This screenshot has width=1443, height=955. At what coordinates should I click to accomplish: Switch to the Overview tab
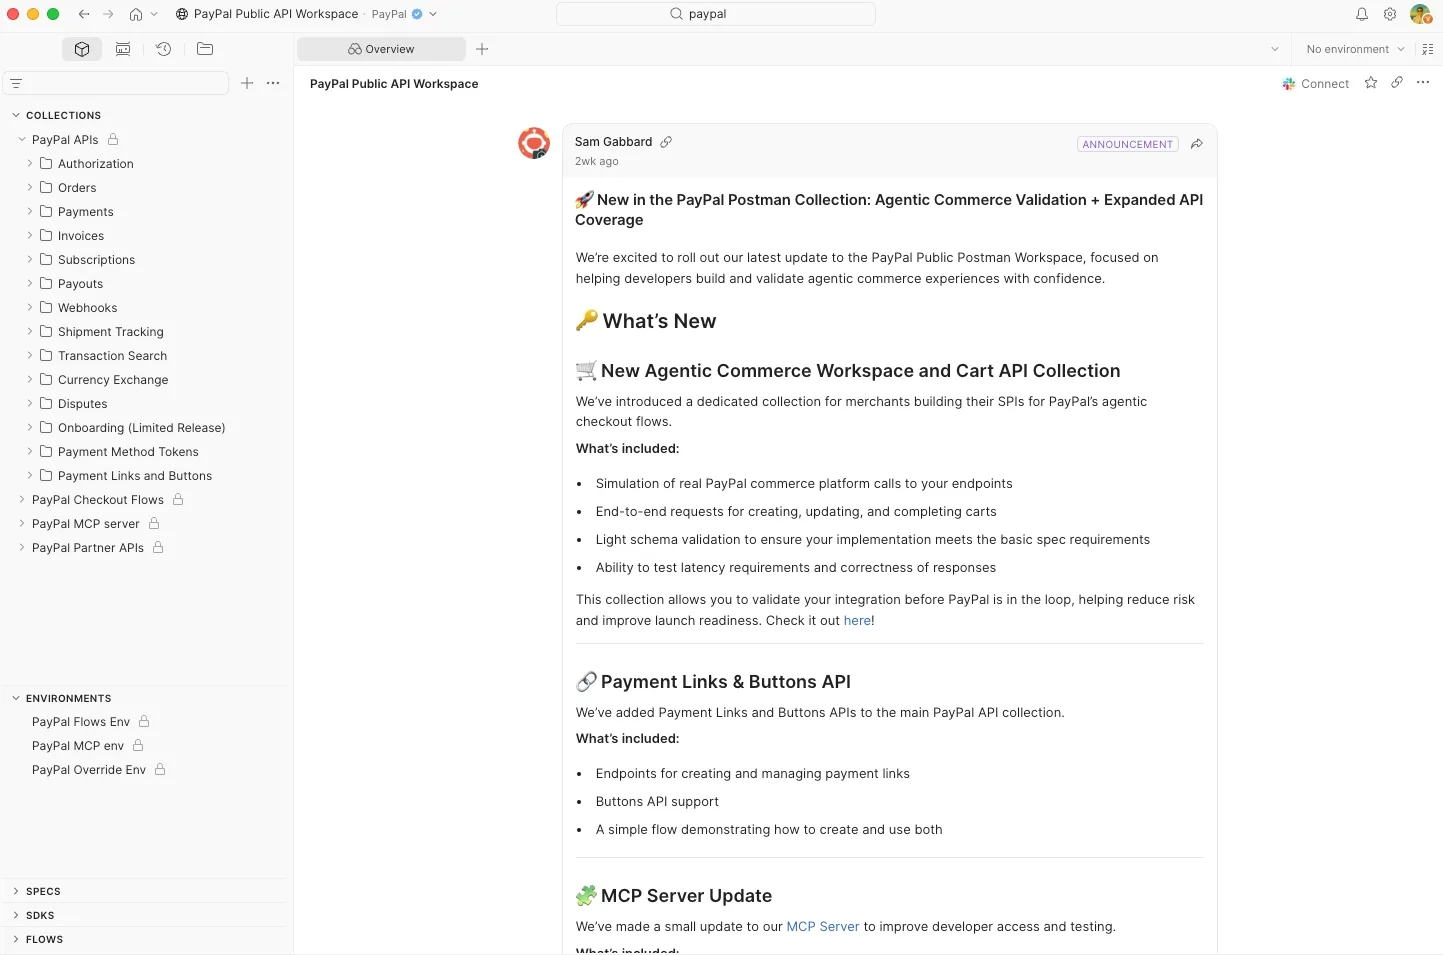pyautogui.click(x=381, y=49)
